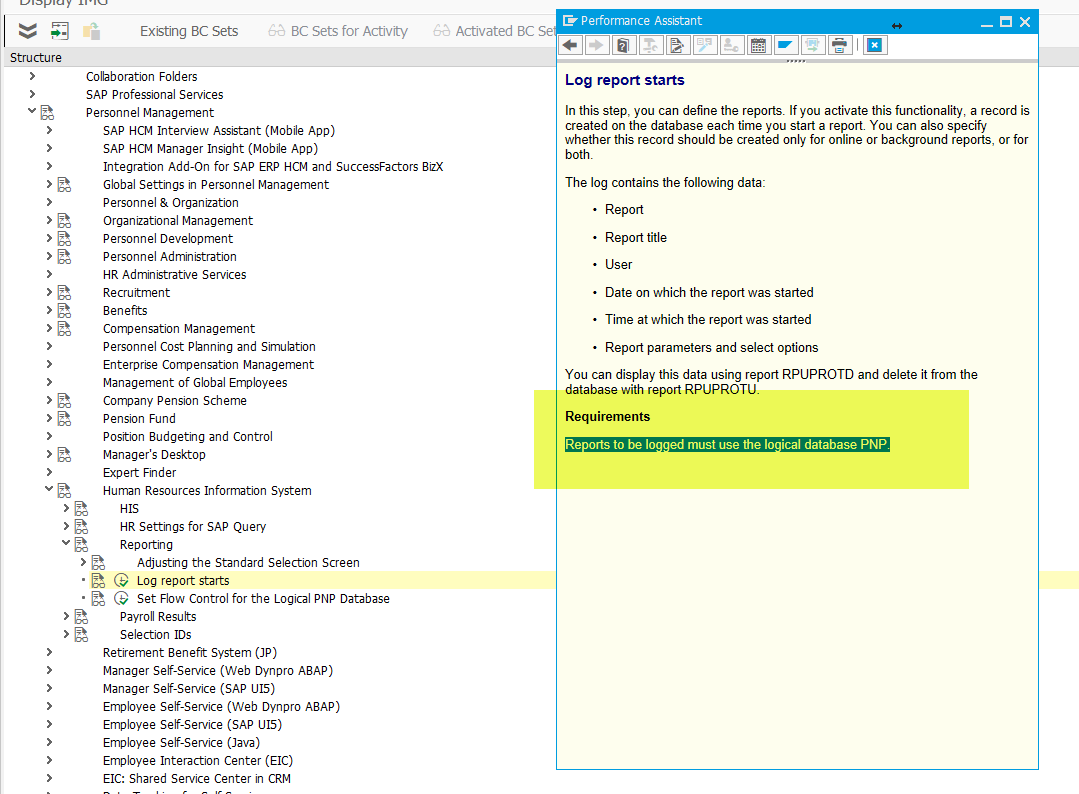Expand Retirement Benefit System (JP) node
Image resolution: width=1079 pixels, height=794 pixels.
49,652
